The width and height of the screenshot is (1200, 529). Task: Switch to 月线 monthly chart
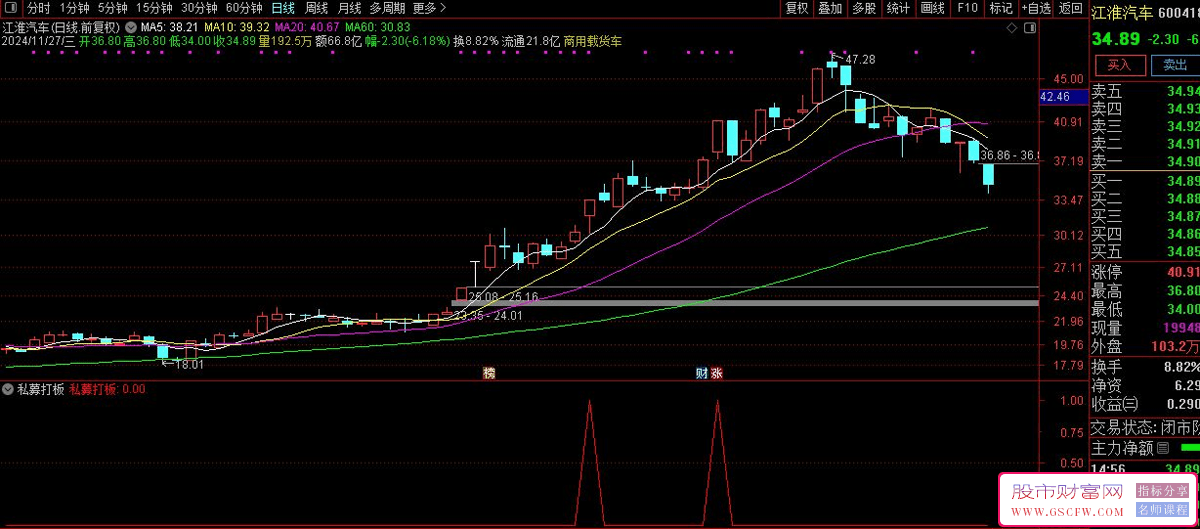(x=349, y=8)
